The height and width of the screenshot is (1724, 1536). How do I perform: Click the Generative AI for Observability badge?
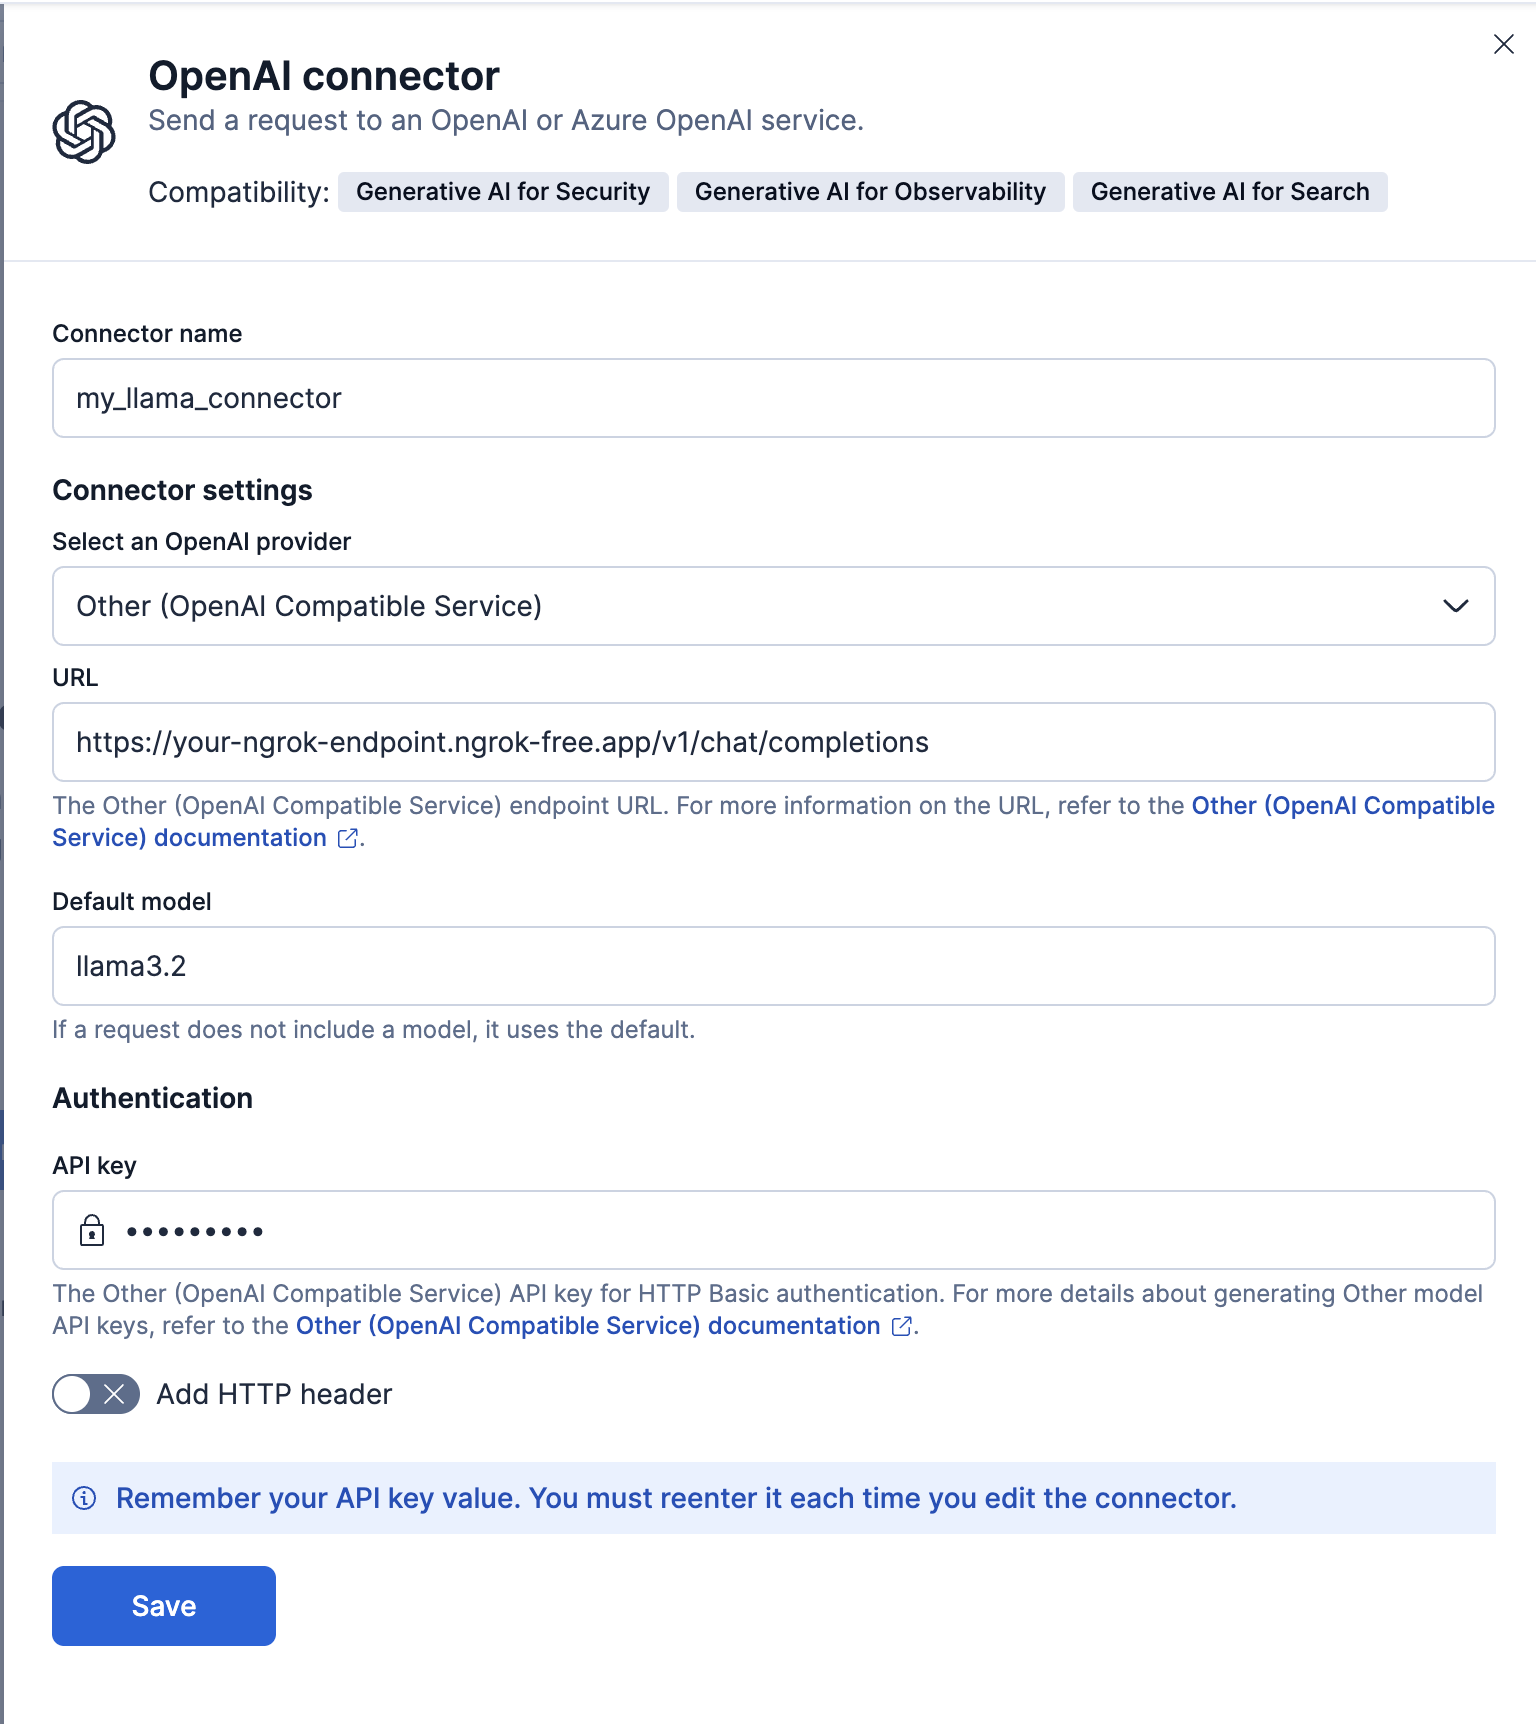coord(870,192)
